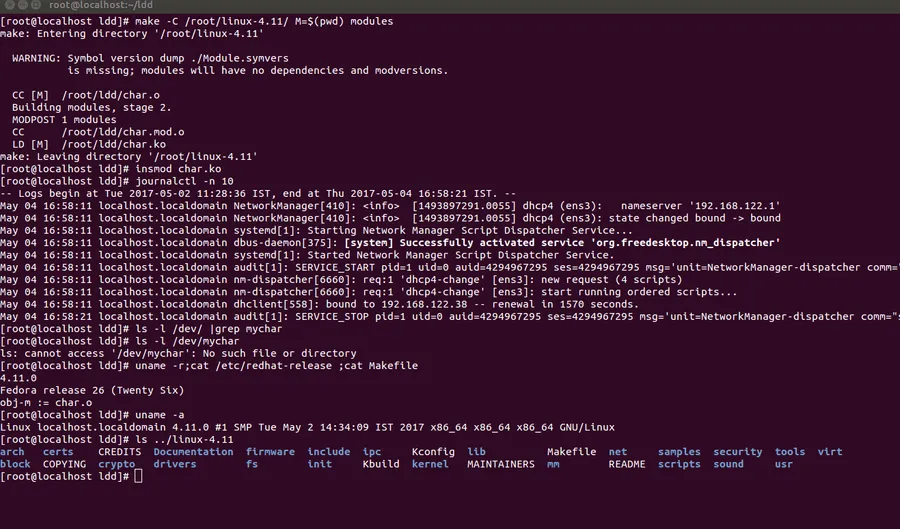Click the WARNING: Symbol version dump line
Viewport: 900px width, 529px height.
click(x=150, y=59)
